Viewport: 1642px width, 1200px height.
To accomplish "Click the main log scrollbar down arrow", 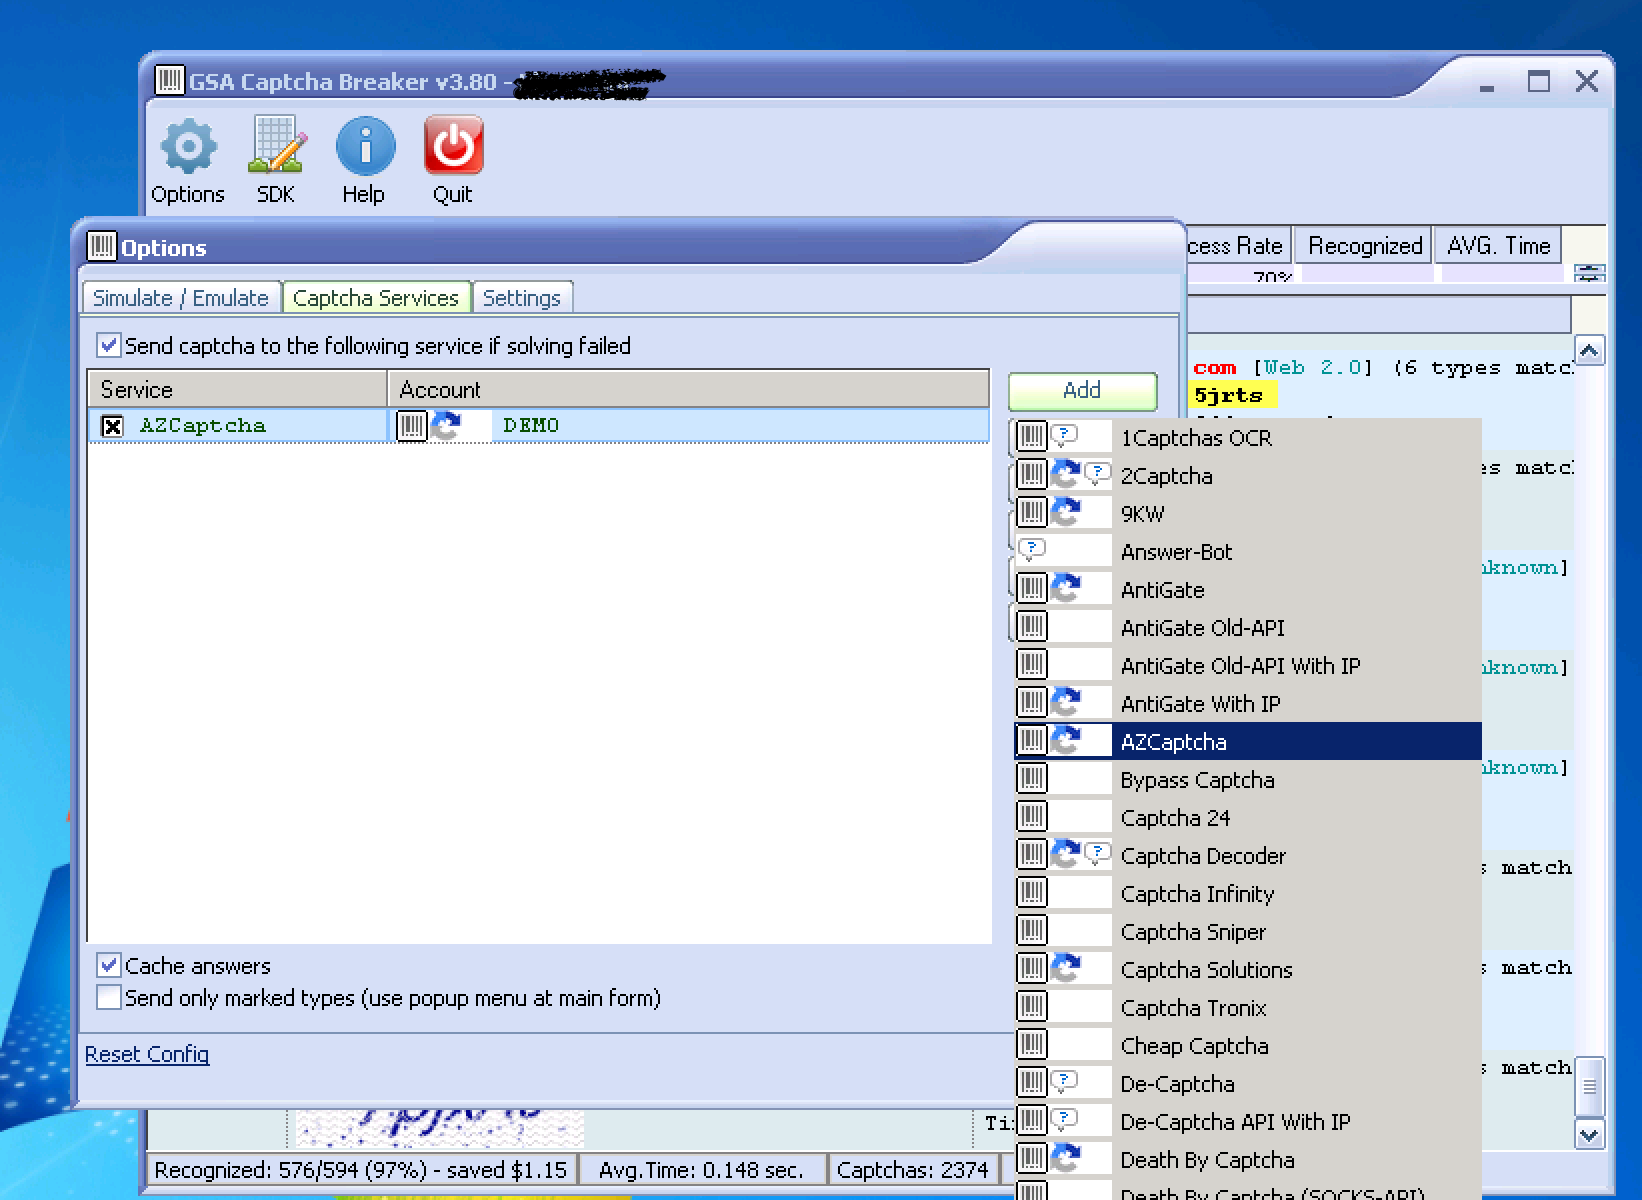I will point(1589,1133).
